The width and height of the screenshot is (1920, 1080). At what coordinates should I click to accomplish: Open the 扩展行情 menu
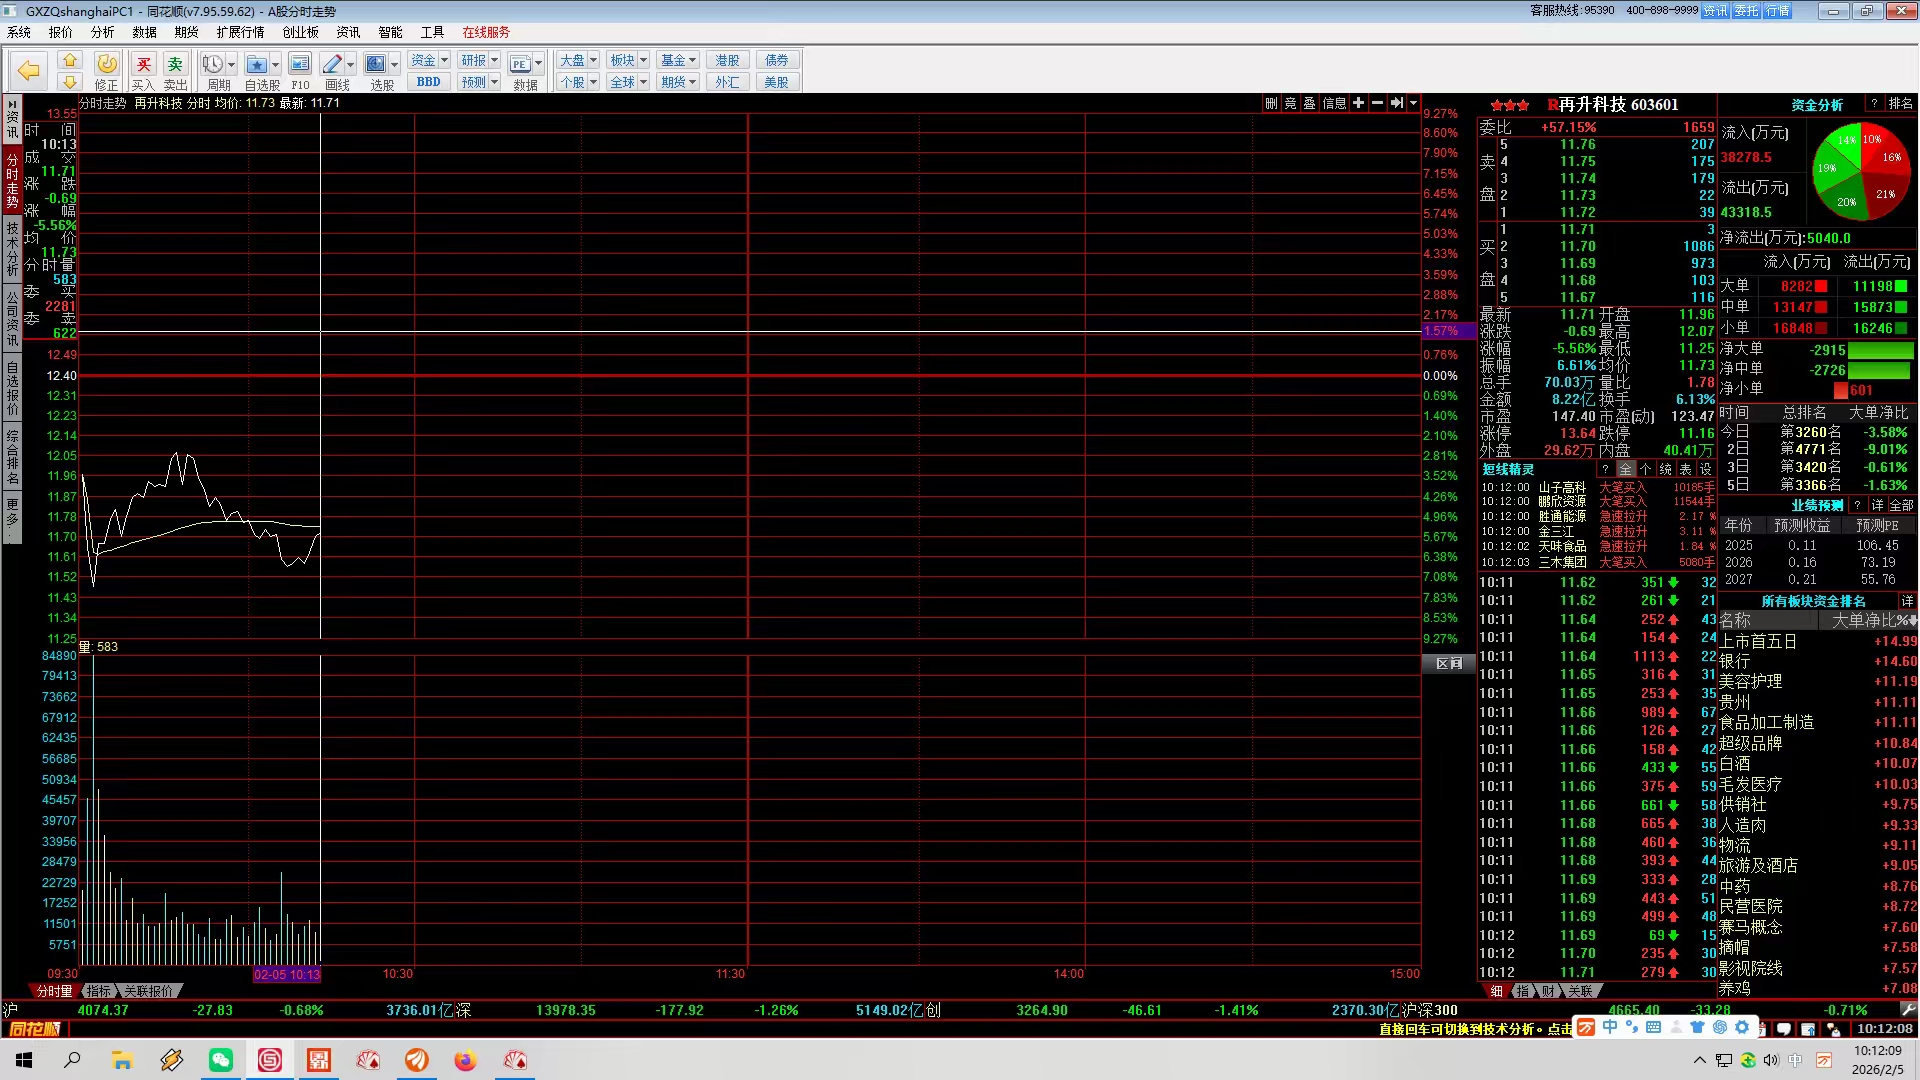click(240, 32)
